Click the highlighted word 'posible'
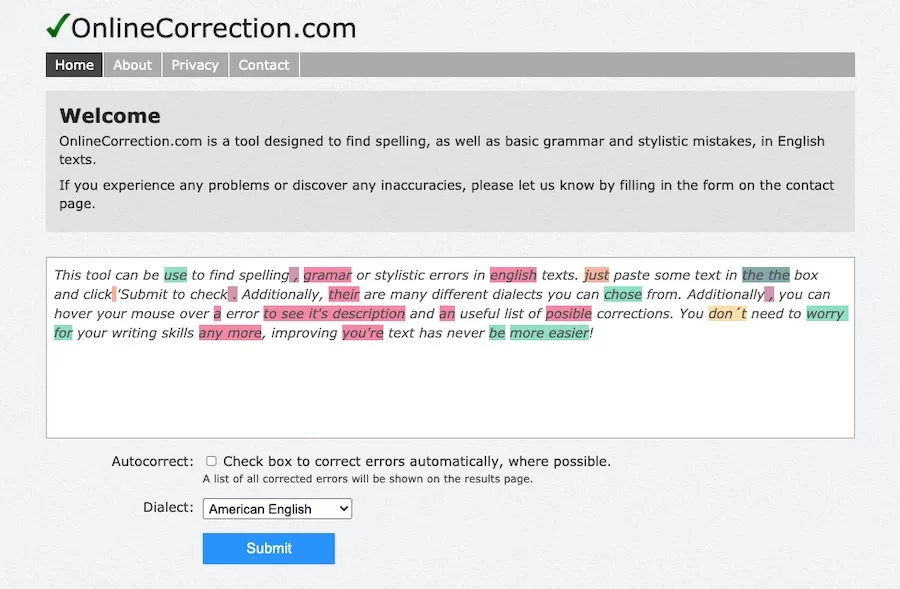Viewport: 900px width, 589px height. 568,313
